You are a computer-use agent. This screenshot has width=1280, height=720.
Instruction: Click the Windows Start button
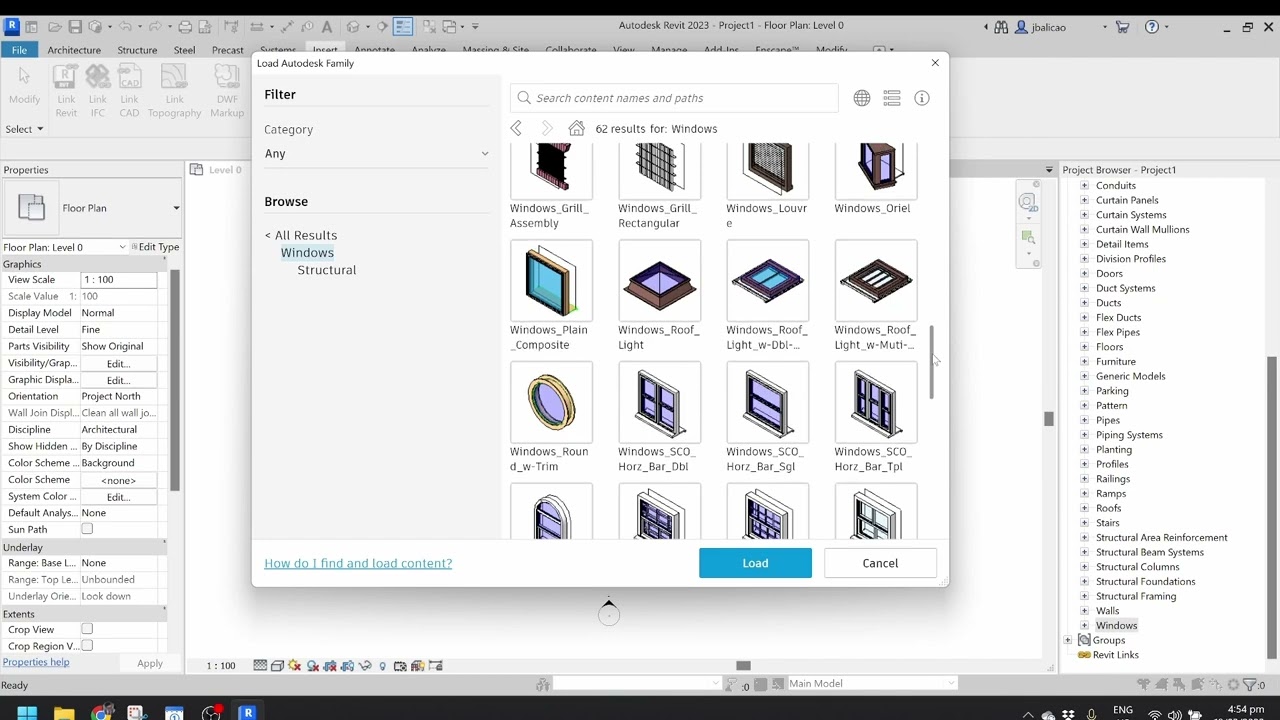[x=27, y=713]
